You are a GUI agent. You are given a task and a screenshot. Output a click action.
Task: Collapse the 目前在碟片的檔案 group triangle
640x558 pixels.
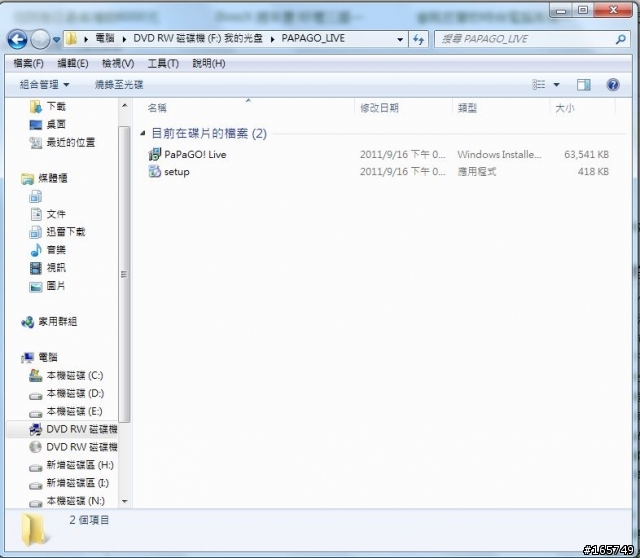(x=142, y=133)
